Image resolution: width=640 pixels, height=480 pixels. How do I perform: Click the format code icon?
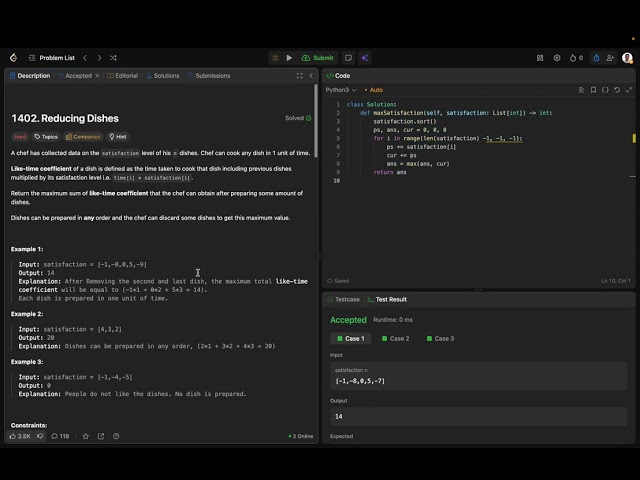coord(581,90)
